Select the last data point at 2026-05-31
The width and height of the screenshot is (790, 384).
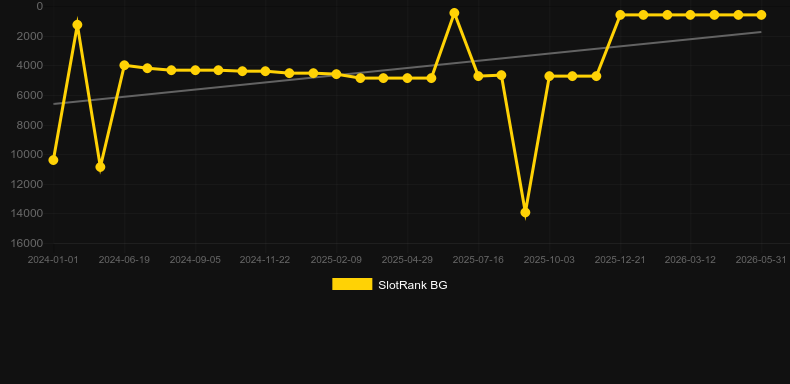[x=761, y=15]
